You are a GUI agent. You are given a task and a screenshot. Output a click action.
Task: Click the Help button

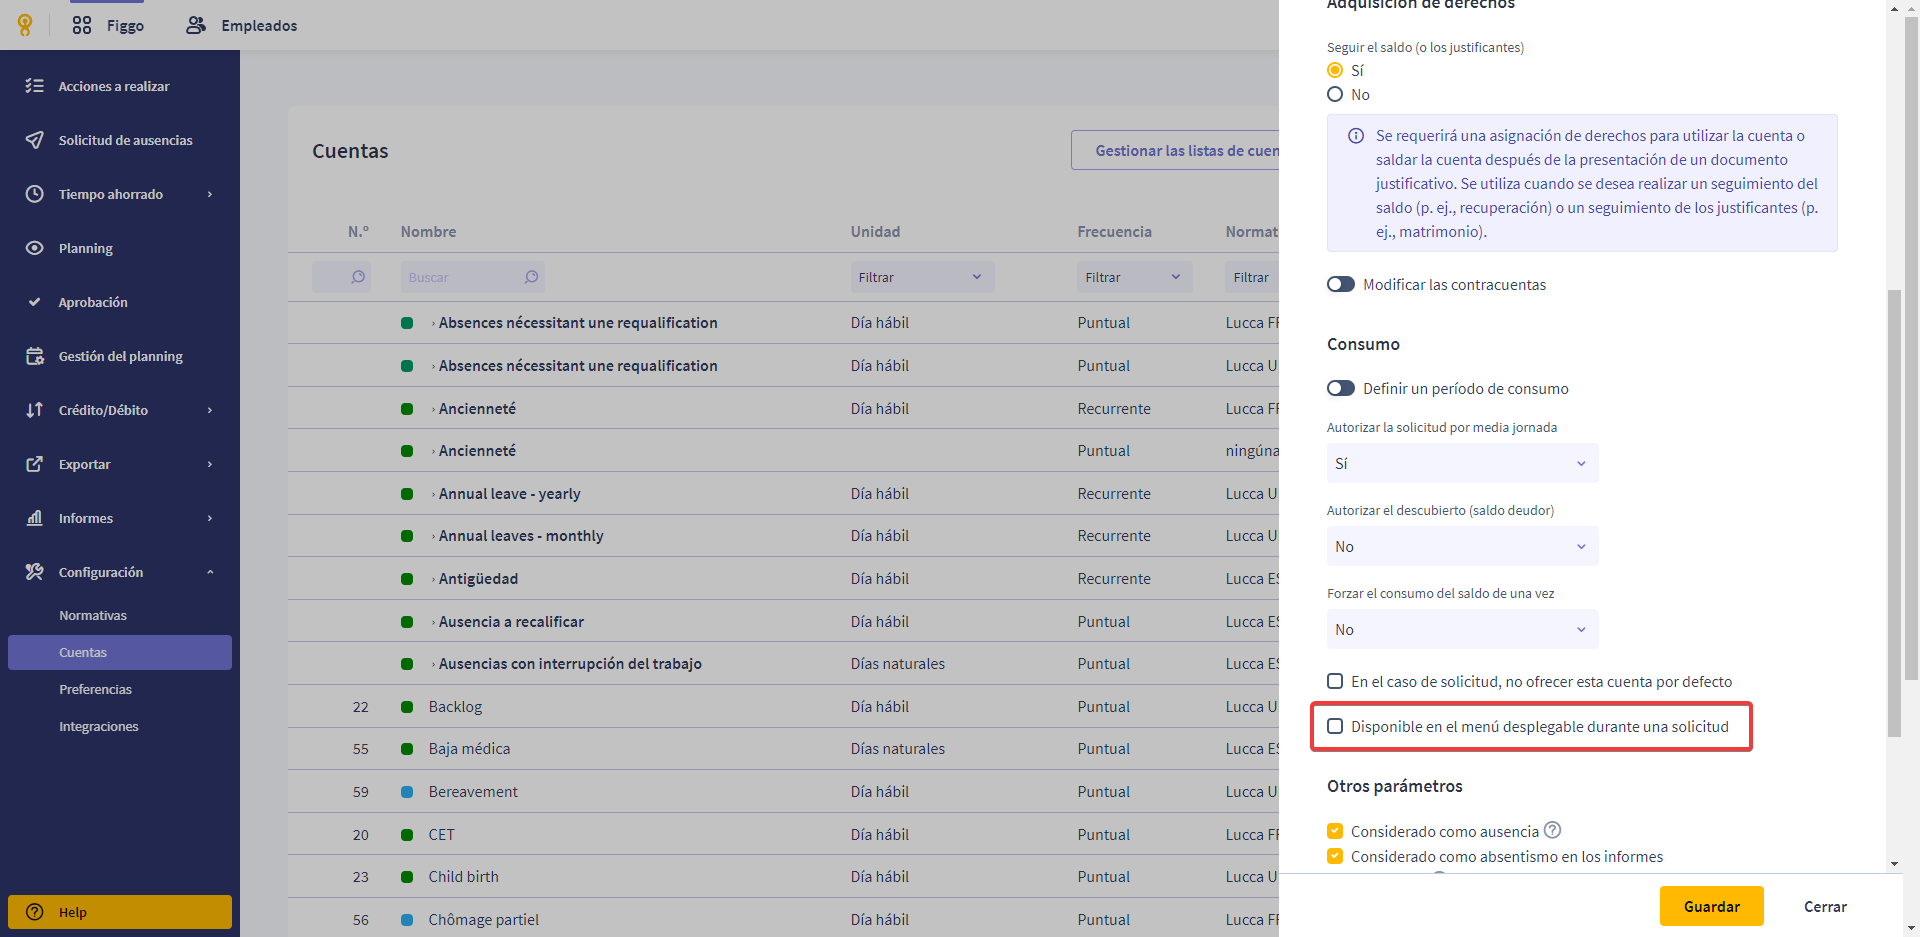pyautogui.click(x=120, y=912)
